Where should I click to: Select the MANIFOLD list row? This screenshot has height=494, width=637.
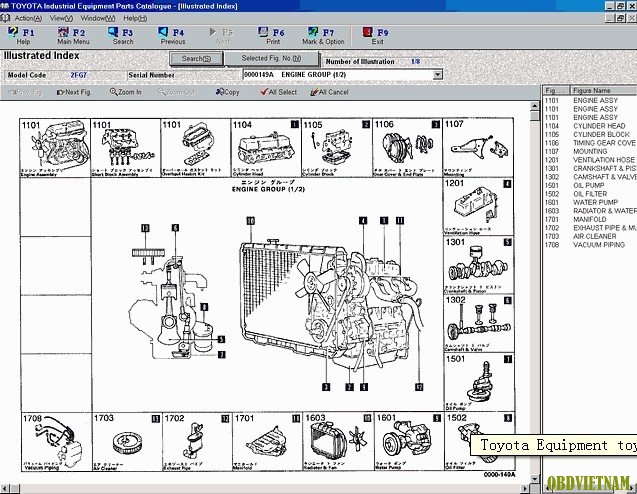coord(590,219)
